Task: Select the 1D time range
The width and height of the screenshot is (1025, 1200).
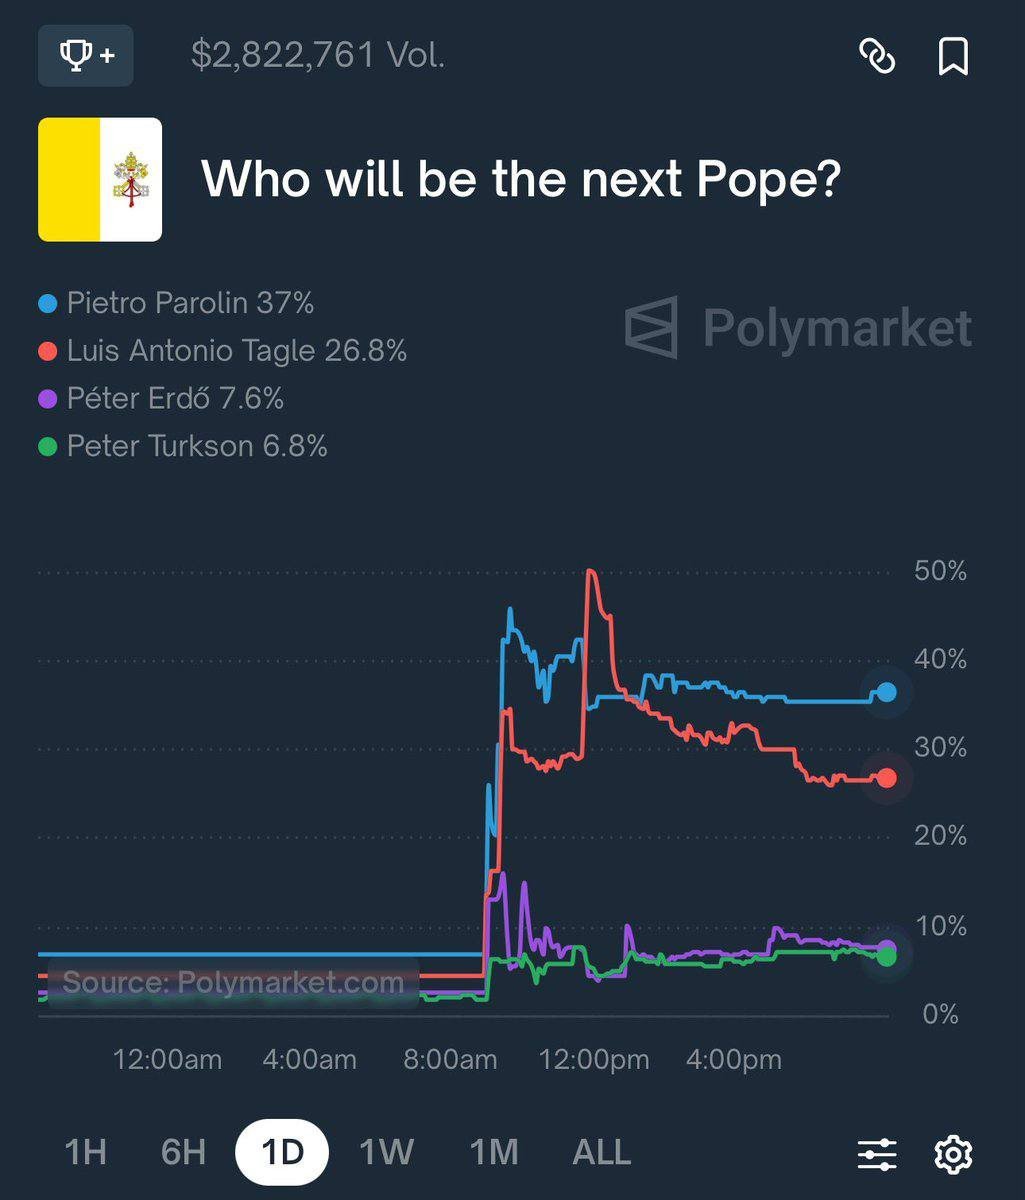Action: [282, 1152]
